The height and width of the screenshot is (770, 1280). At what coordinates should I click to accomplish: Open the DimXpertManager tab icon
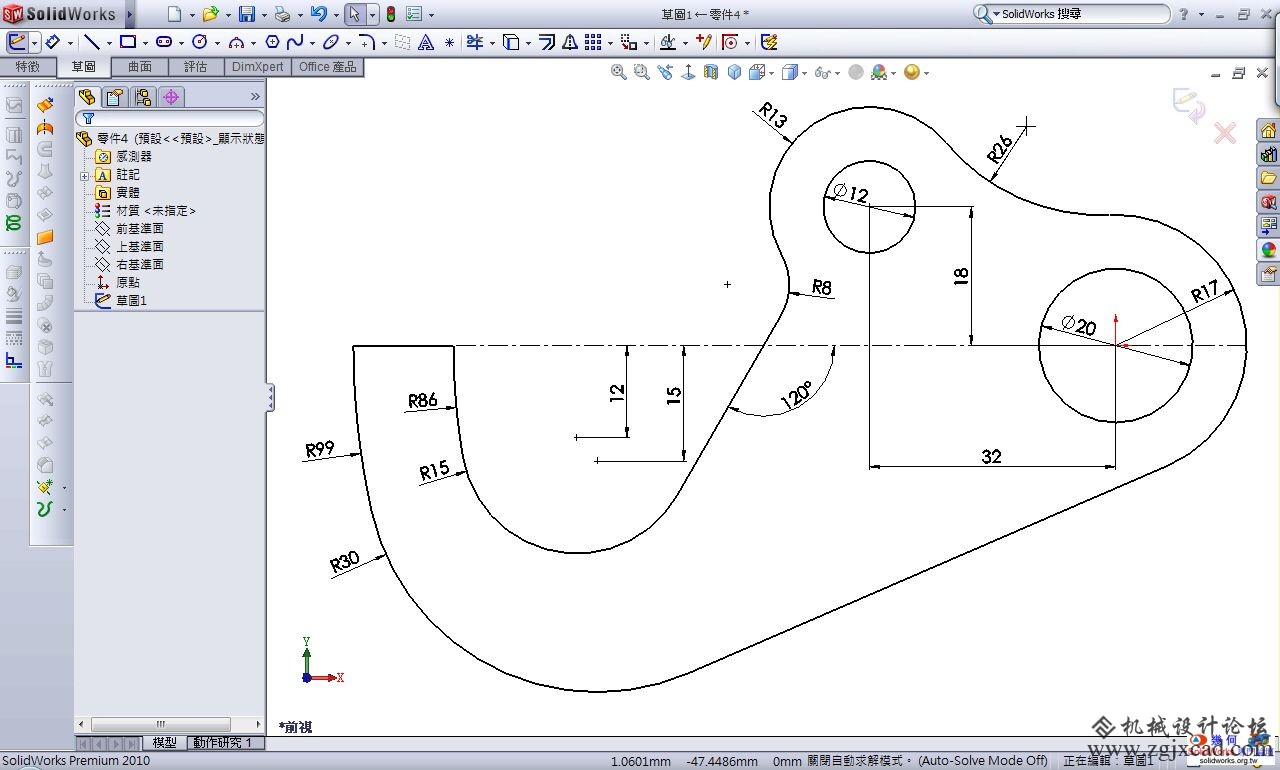pos(171,97)
